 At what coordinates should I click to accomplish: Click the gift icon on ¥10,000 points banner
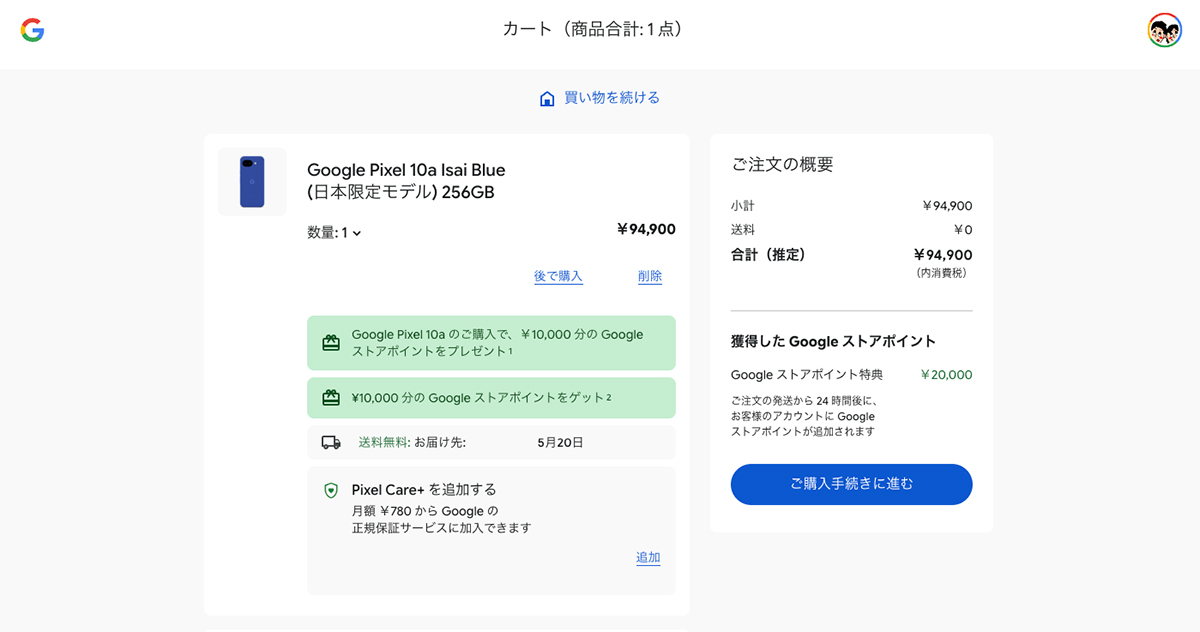click(331, 398)
